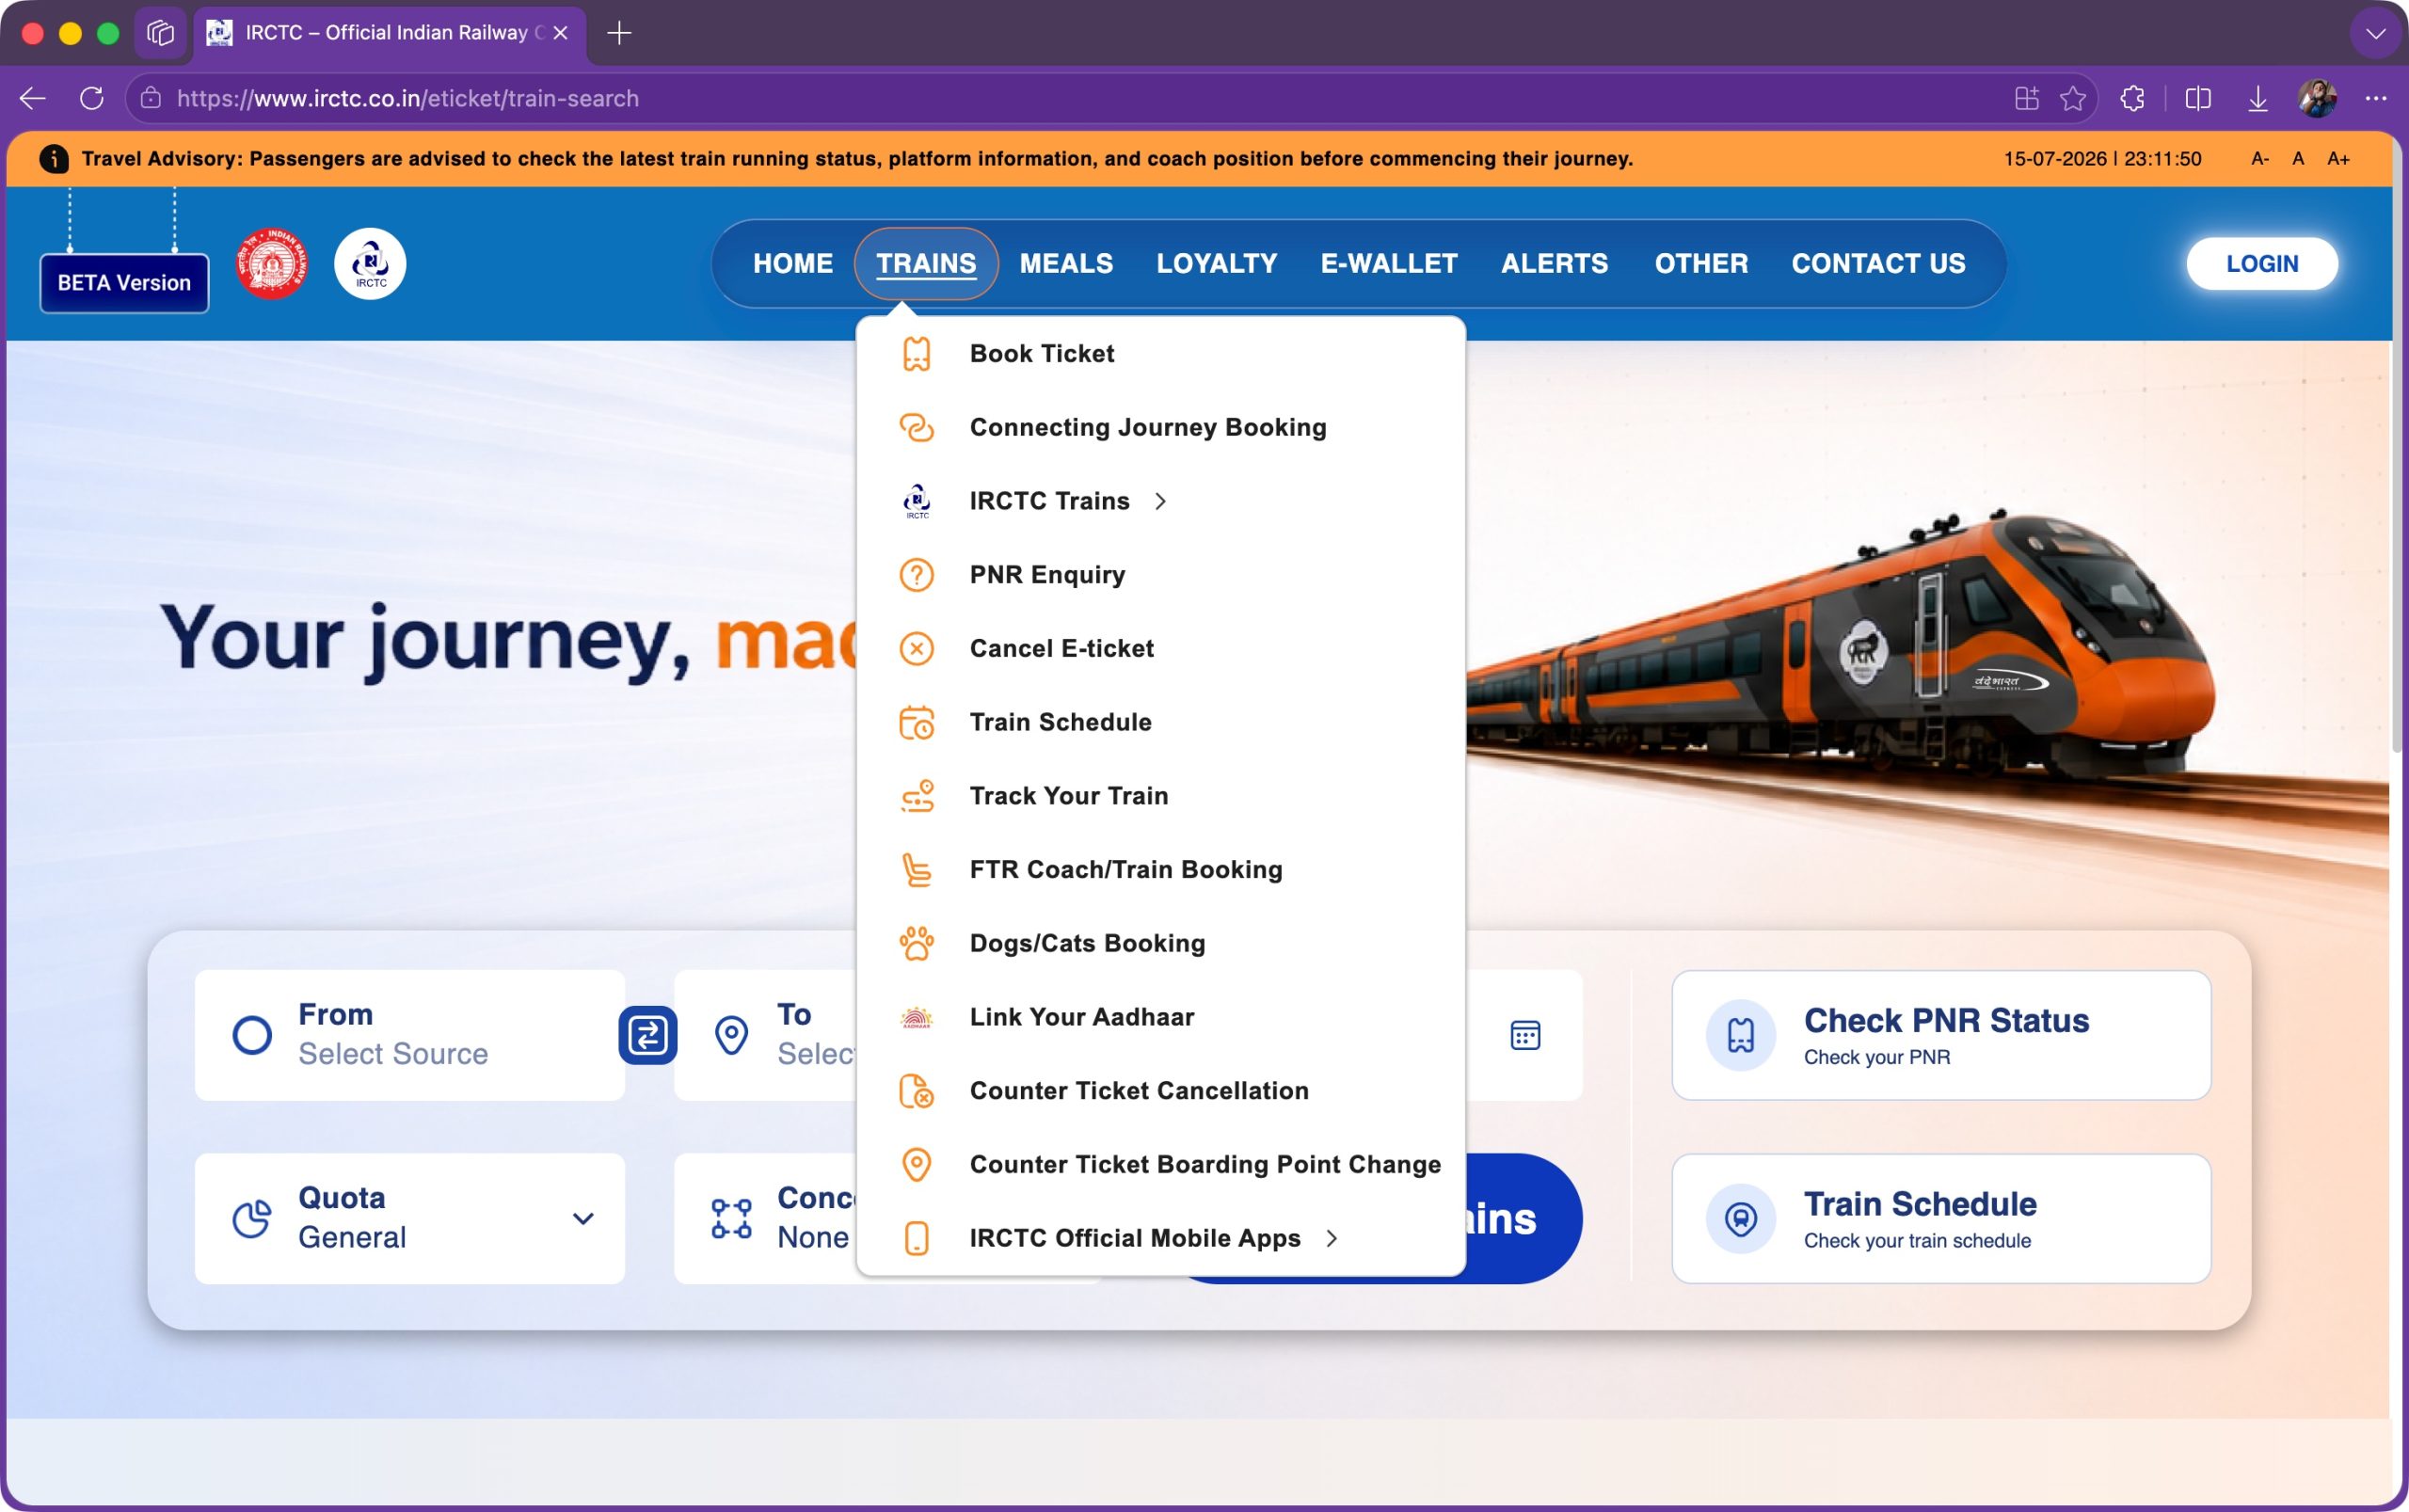Toggle the browser split screen icon
2409x1512 pixels.
[2197, 98]
